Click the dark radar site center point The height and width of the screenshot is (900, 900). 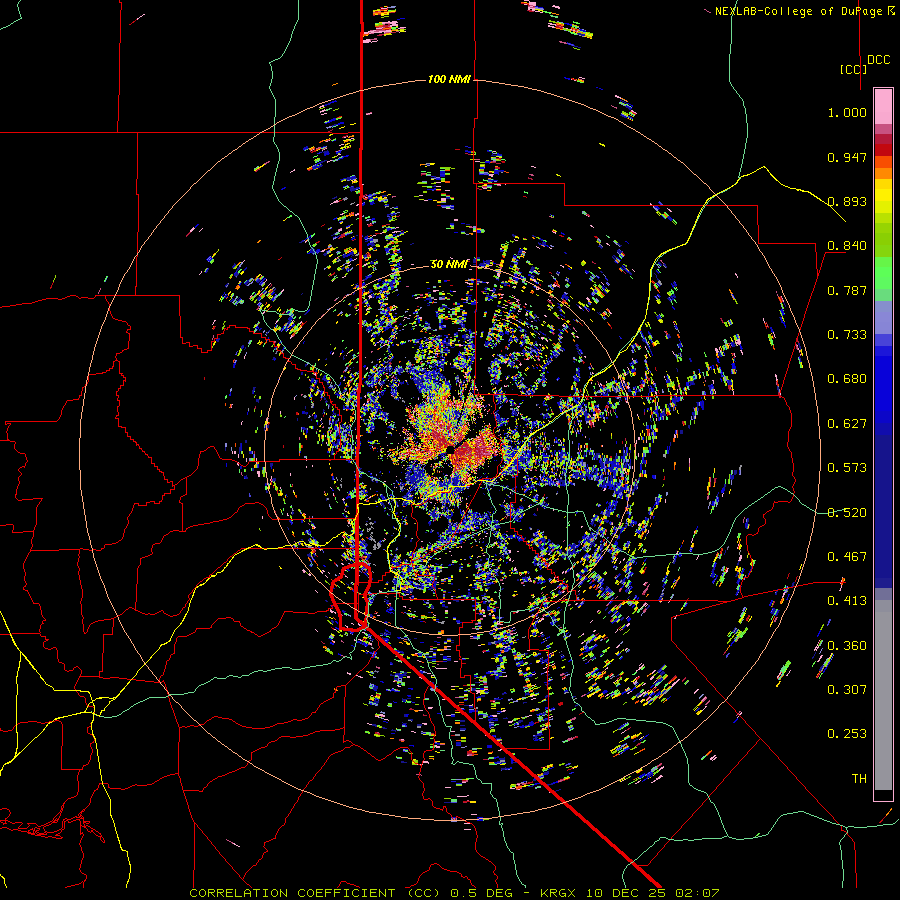tap(451, 449)
